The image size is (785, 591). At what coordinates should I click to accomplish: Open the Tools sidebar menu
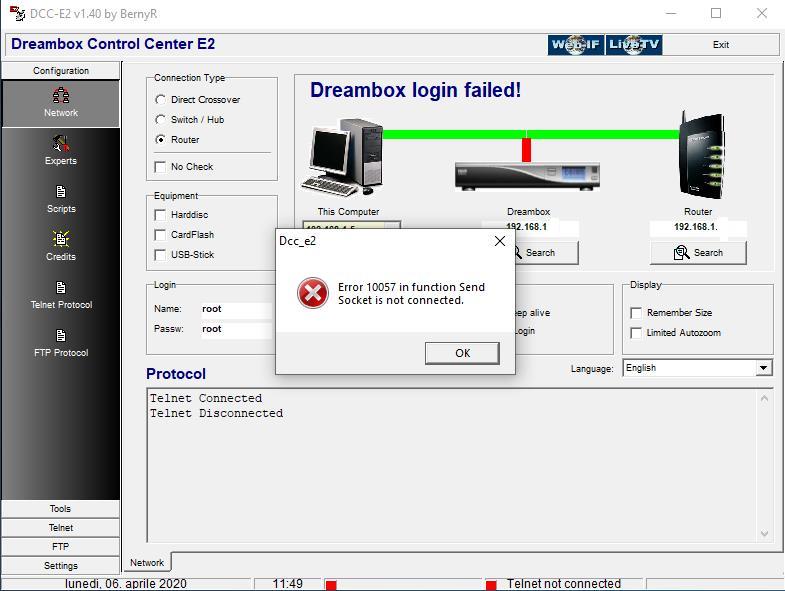tap(61, 508)
